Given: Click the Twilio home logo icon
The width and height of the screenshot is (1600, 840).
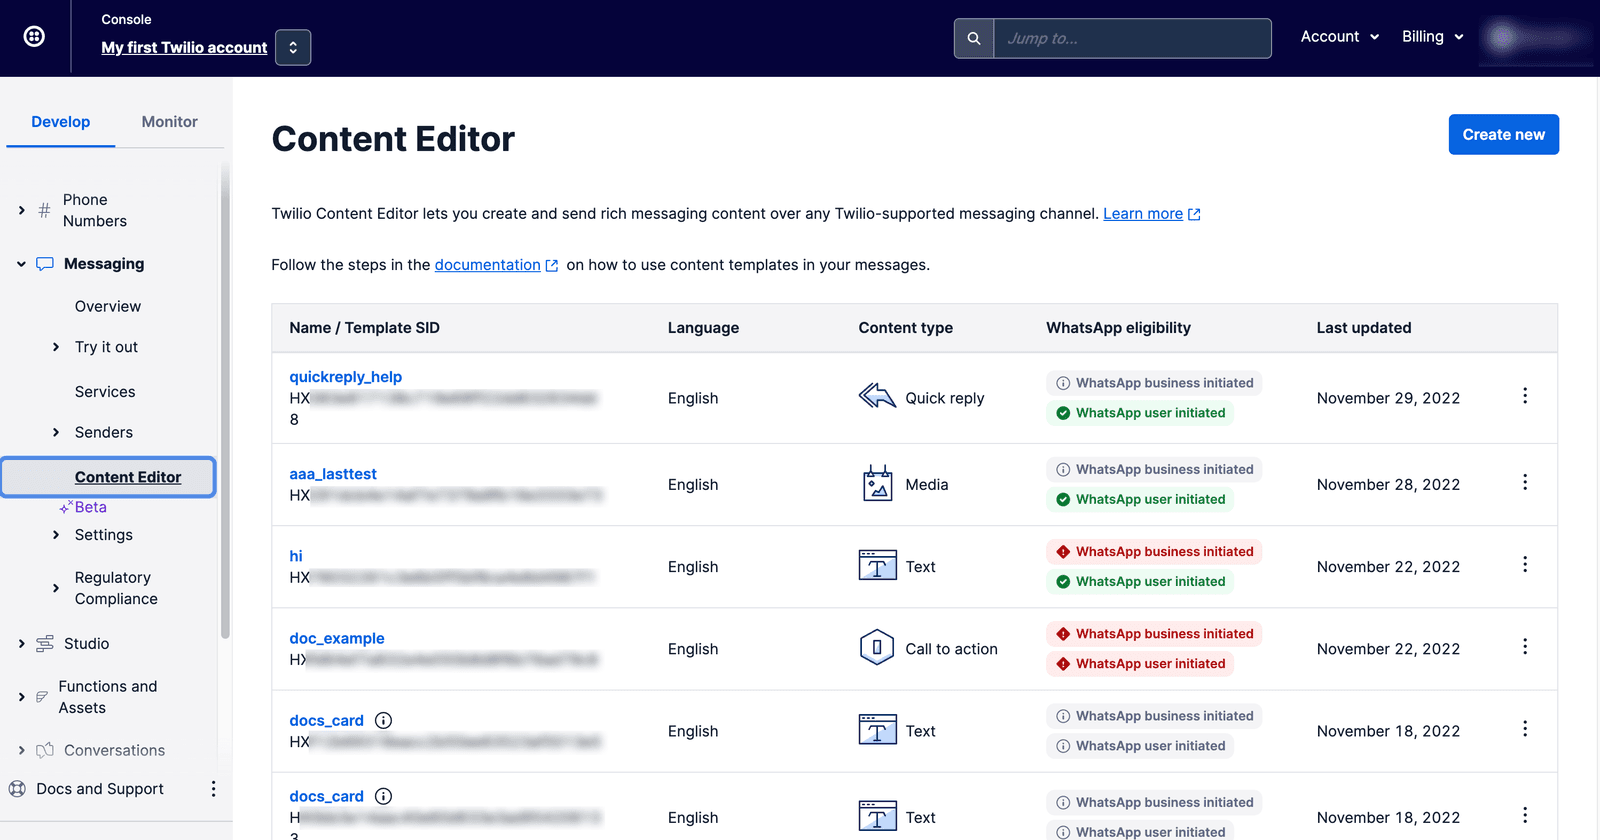Looking at the screenshot, I should click(x=34, y=37).
